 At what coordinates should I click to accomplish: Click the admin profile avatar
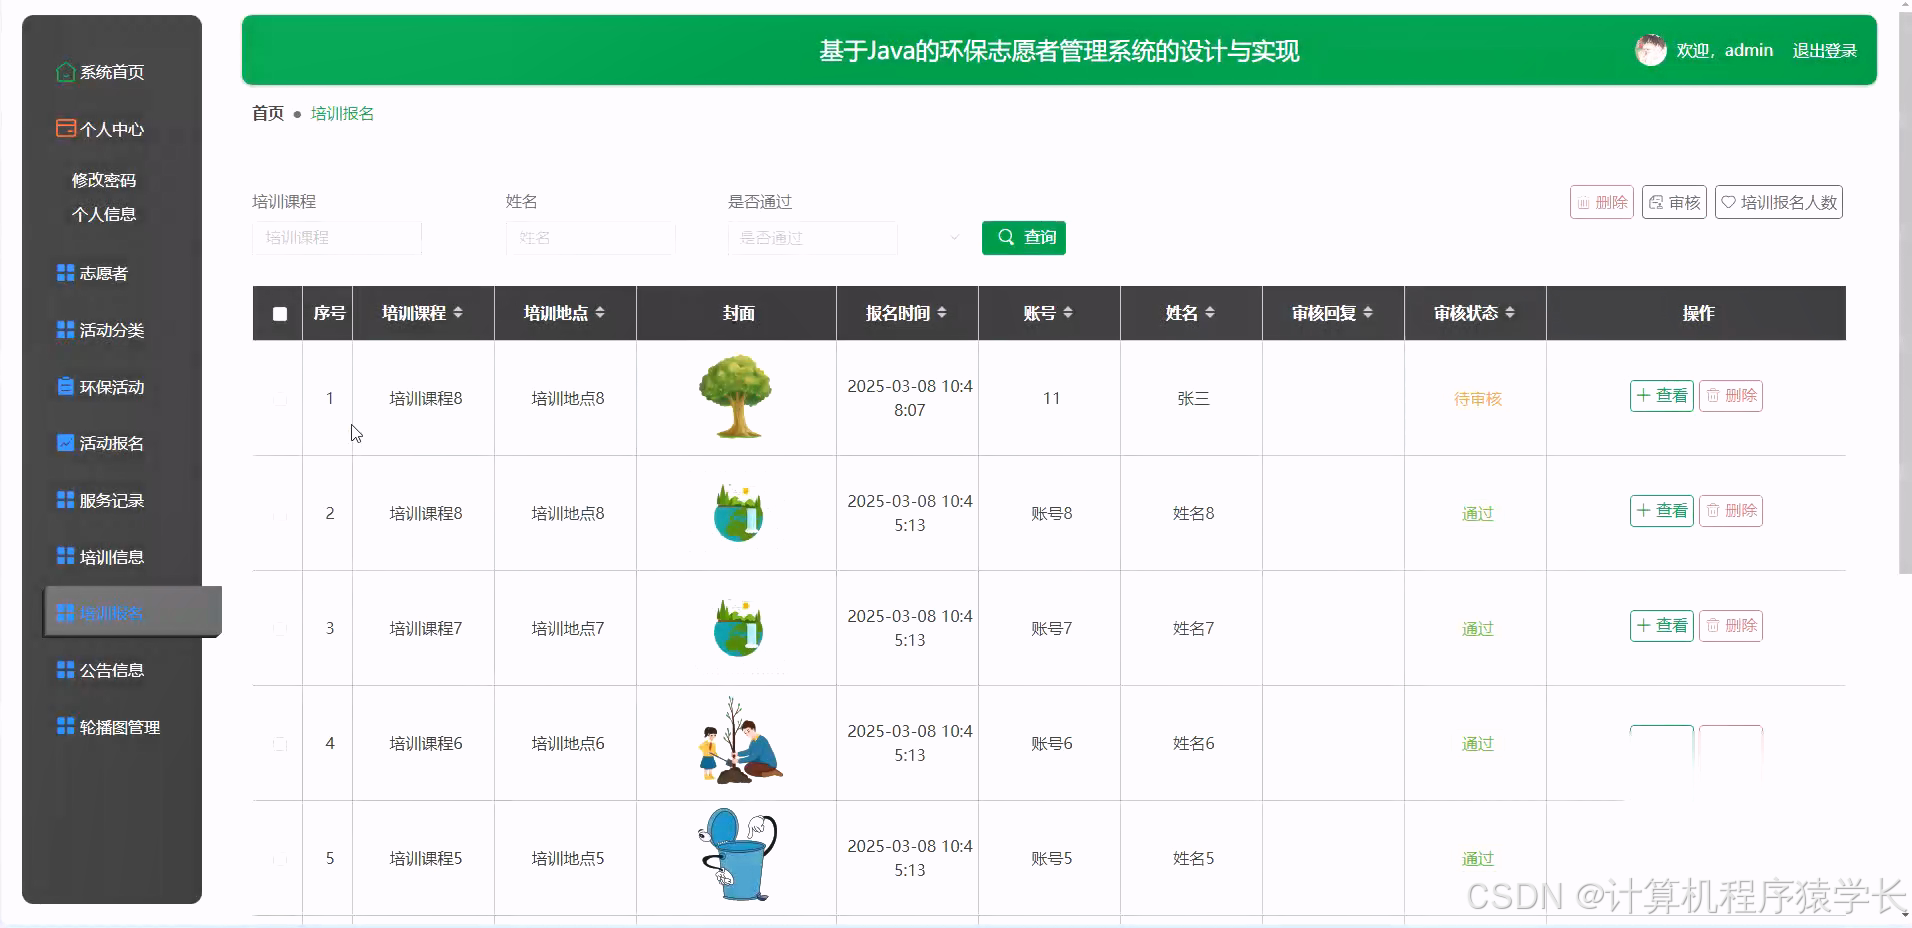click(1650, 50)
